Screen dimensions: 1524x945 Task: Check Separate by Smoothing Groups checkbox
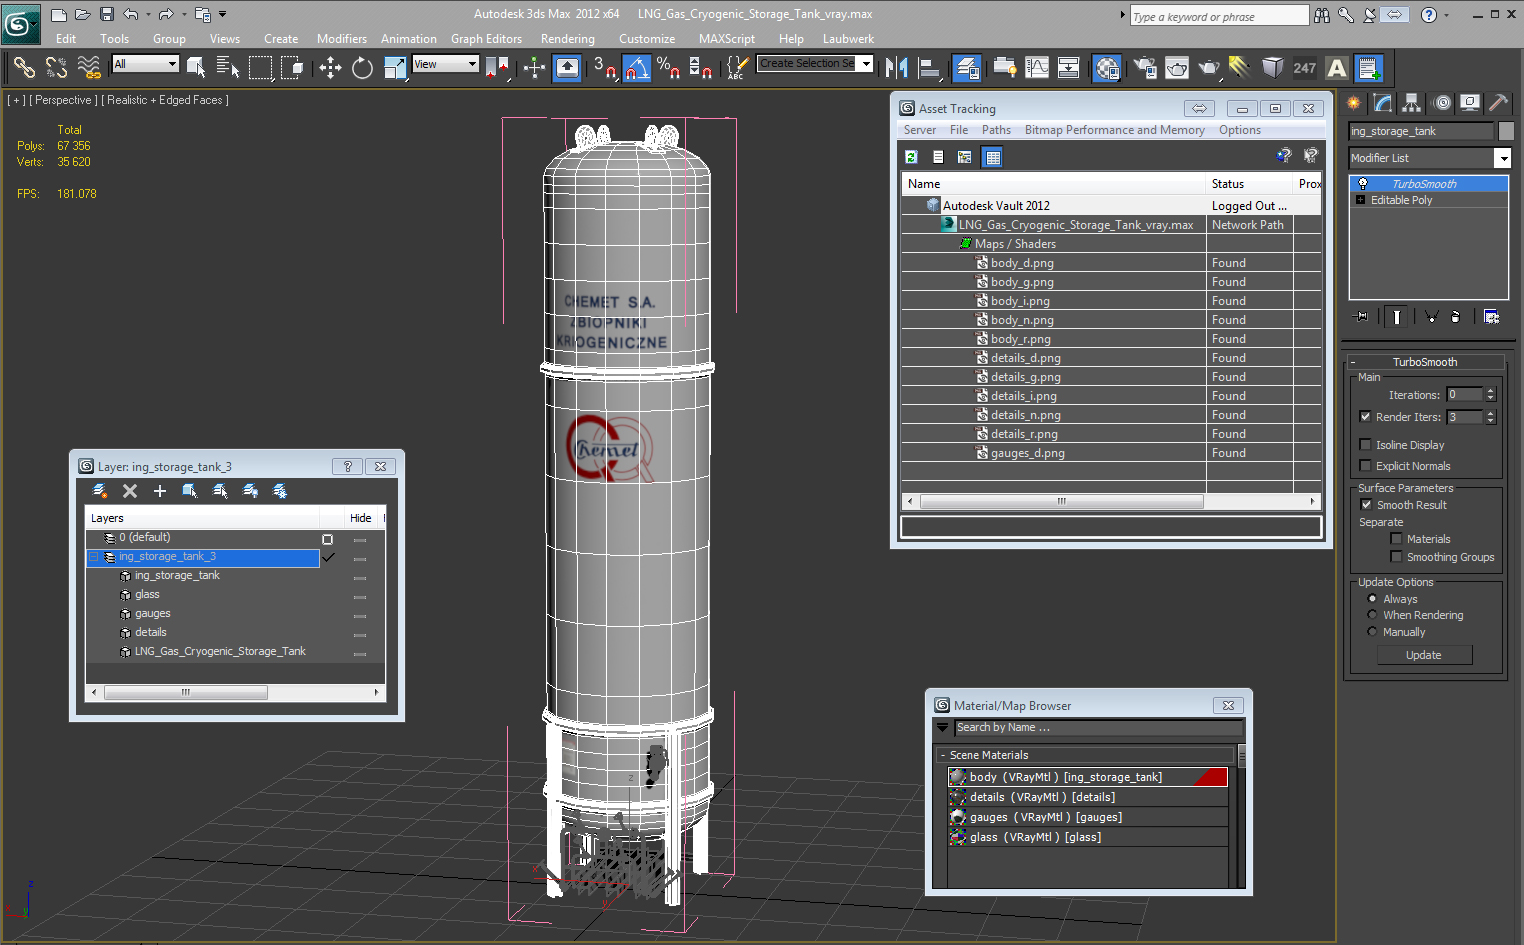[1396, 557]
